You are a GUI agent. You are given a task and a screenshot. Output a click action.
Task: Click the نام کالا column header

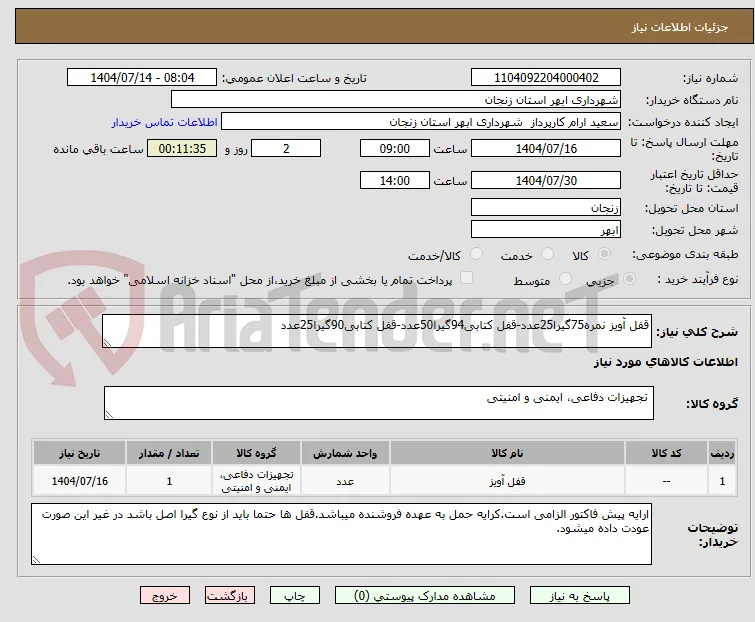pyautogui.click(x=507, y=453)
